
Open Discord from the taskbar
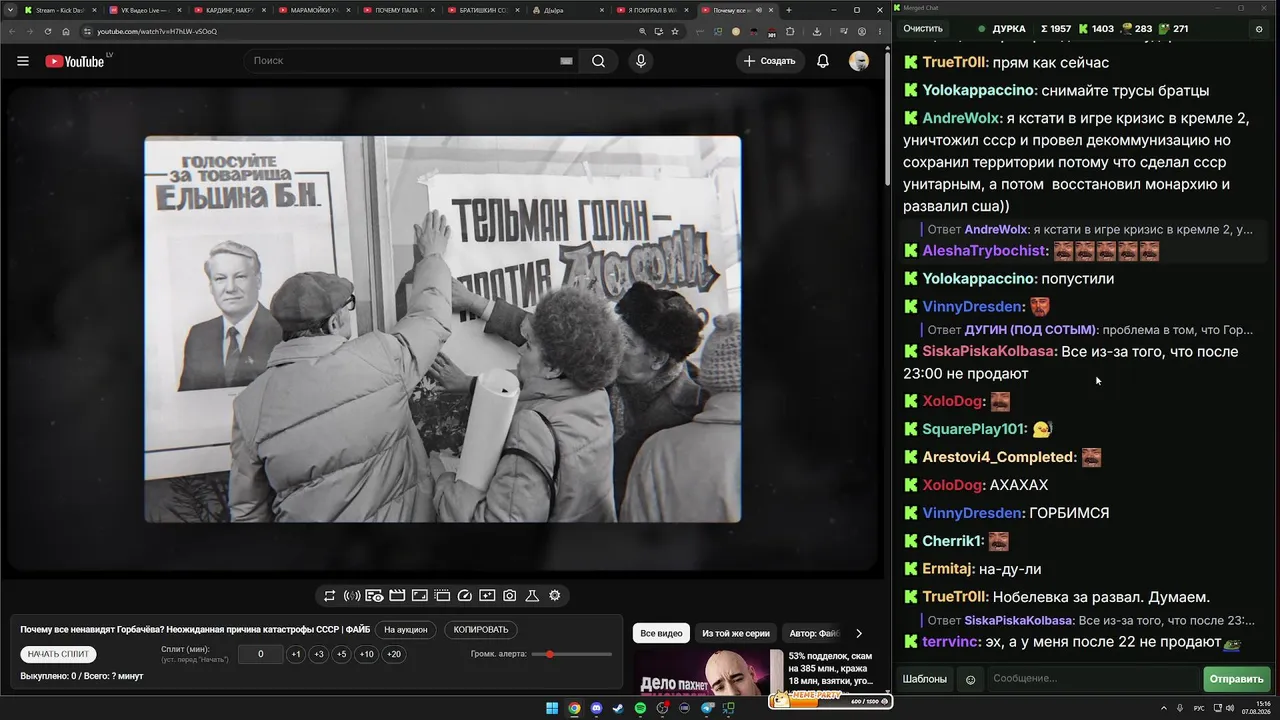click(596, 708)
